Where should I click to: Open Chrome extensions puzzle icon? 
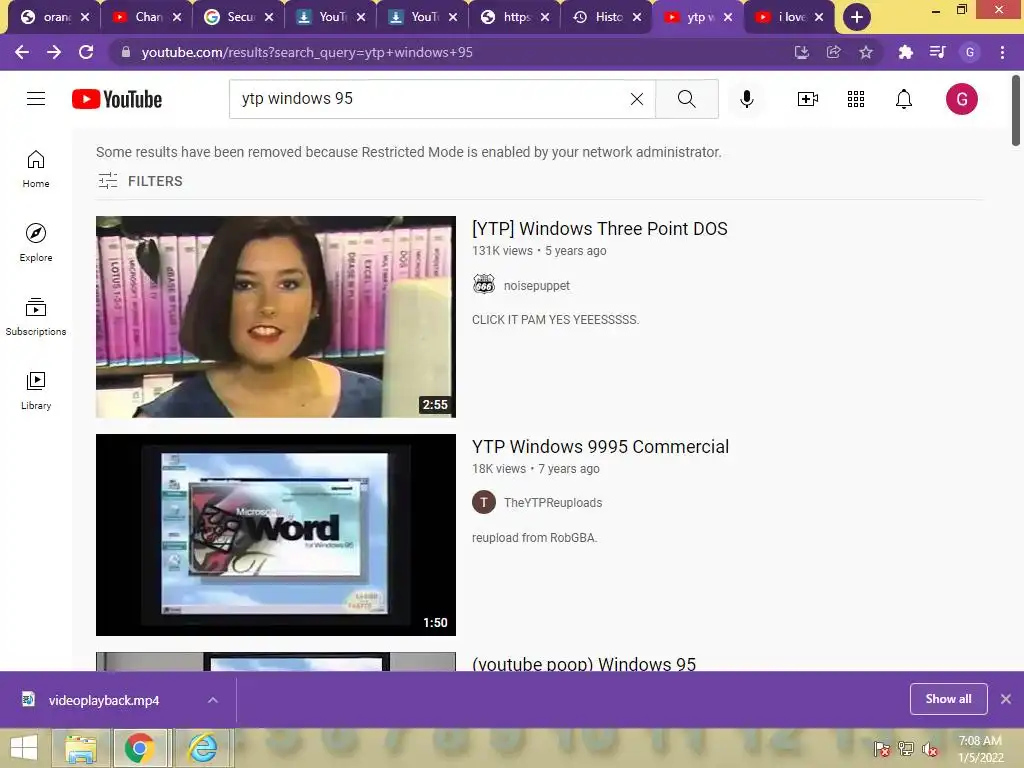click(x=905, y=52)
